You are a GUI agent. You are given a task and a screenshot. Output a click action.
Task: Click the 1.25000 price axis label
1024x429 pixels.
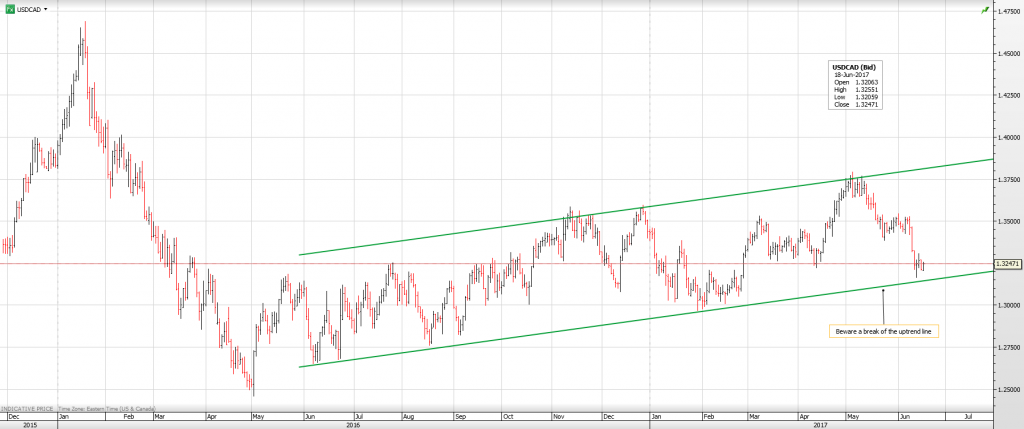click(1006, 390)
